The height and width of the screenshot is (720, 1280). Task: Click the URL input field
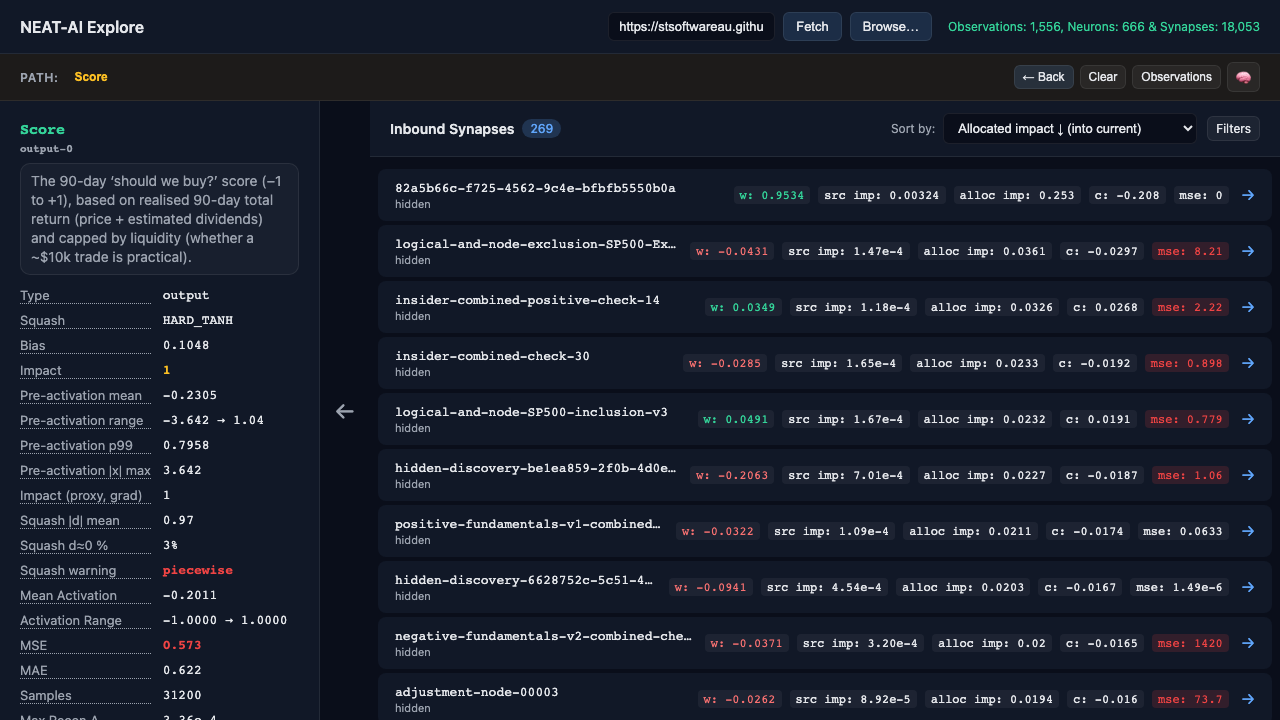click(x=691, y=27)
